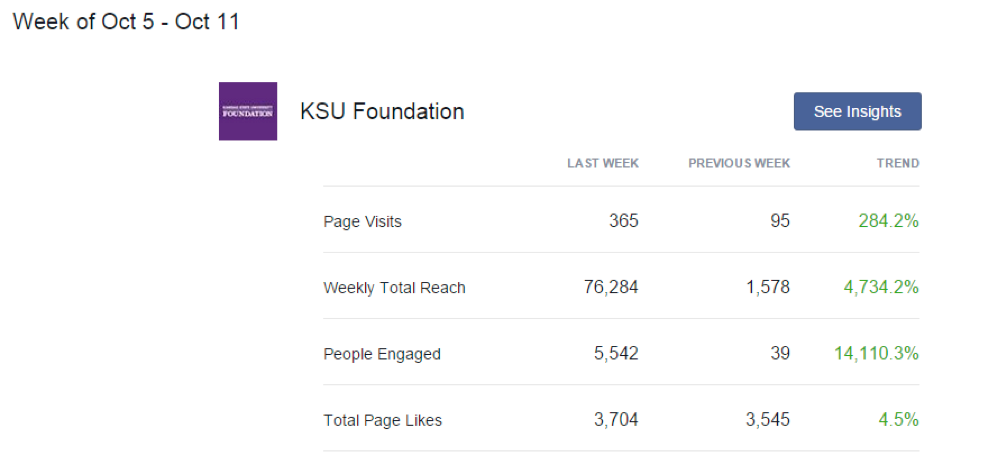
Task: Click the See Insights button
Action: (858, 111)
